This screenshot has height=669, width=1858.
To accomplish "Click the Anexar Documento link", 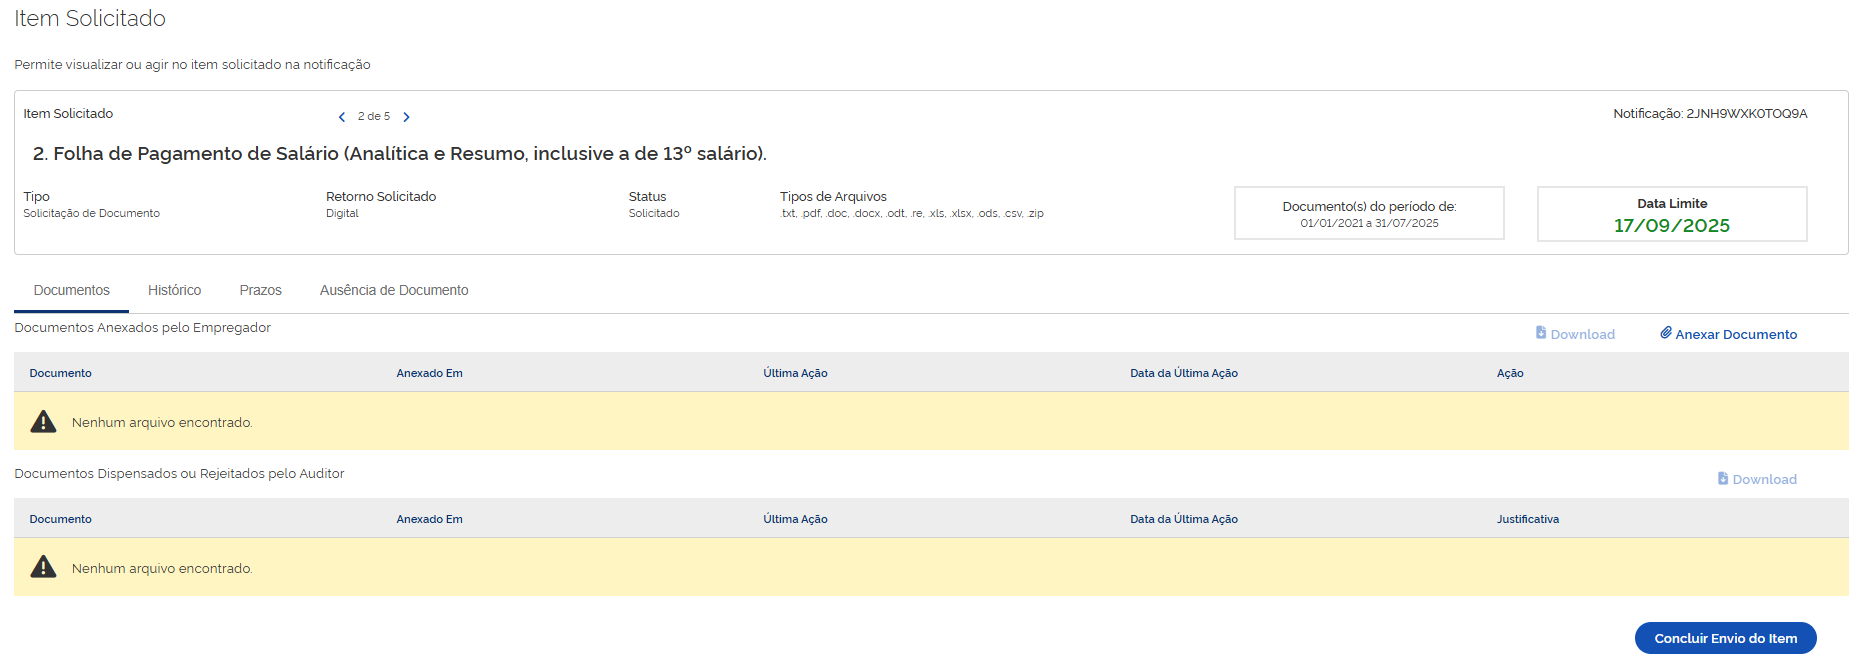I will (x=1729, y=334).
